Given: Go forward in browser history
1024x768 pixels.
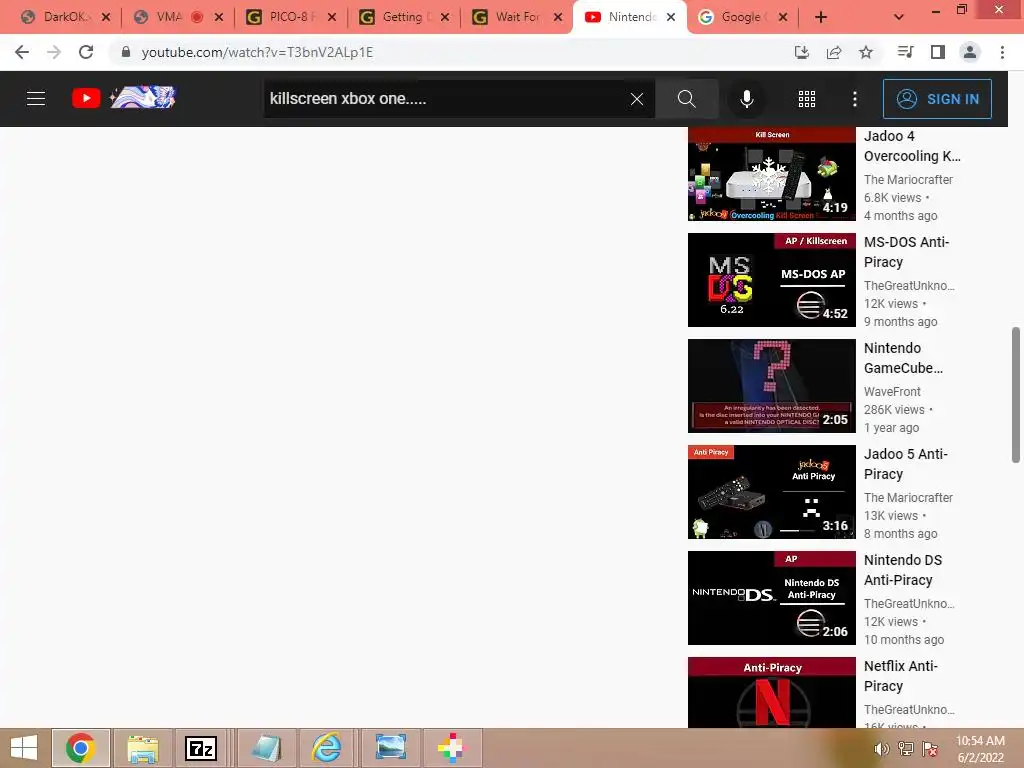Looking at the screenshot, I should click(54, 52).
